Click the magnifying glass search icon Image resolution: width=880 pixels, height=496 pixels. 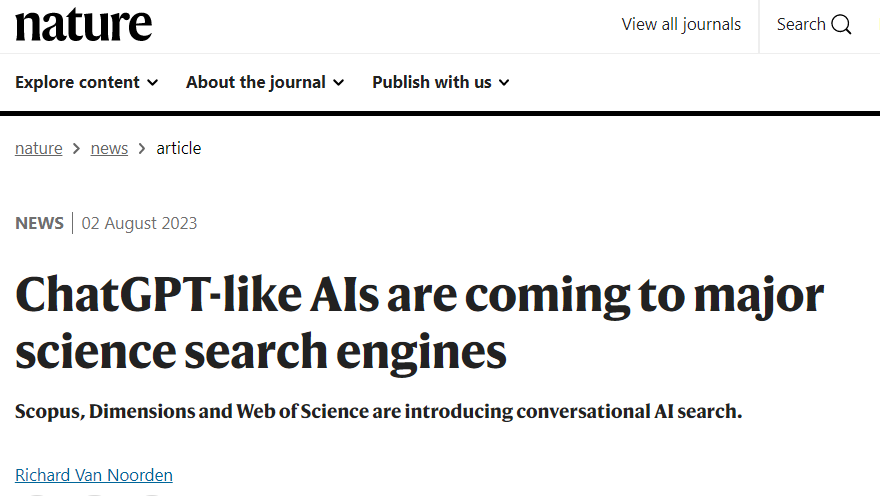(x=841, y=25)
